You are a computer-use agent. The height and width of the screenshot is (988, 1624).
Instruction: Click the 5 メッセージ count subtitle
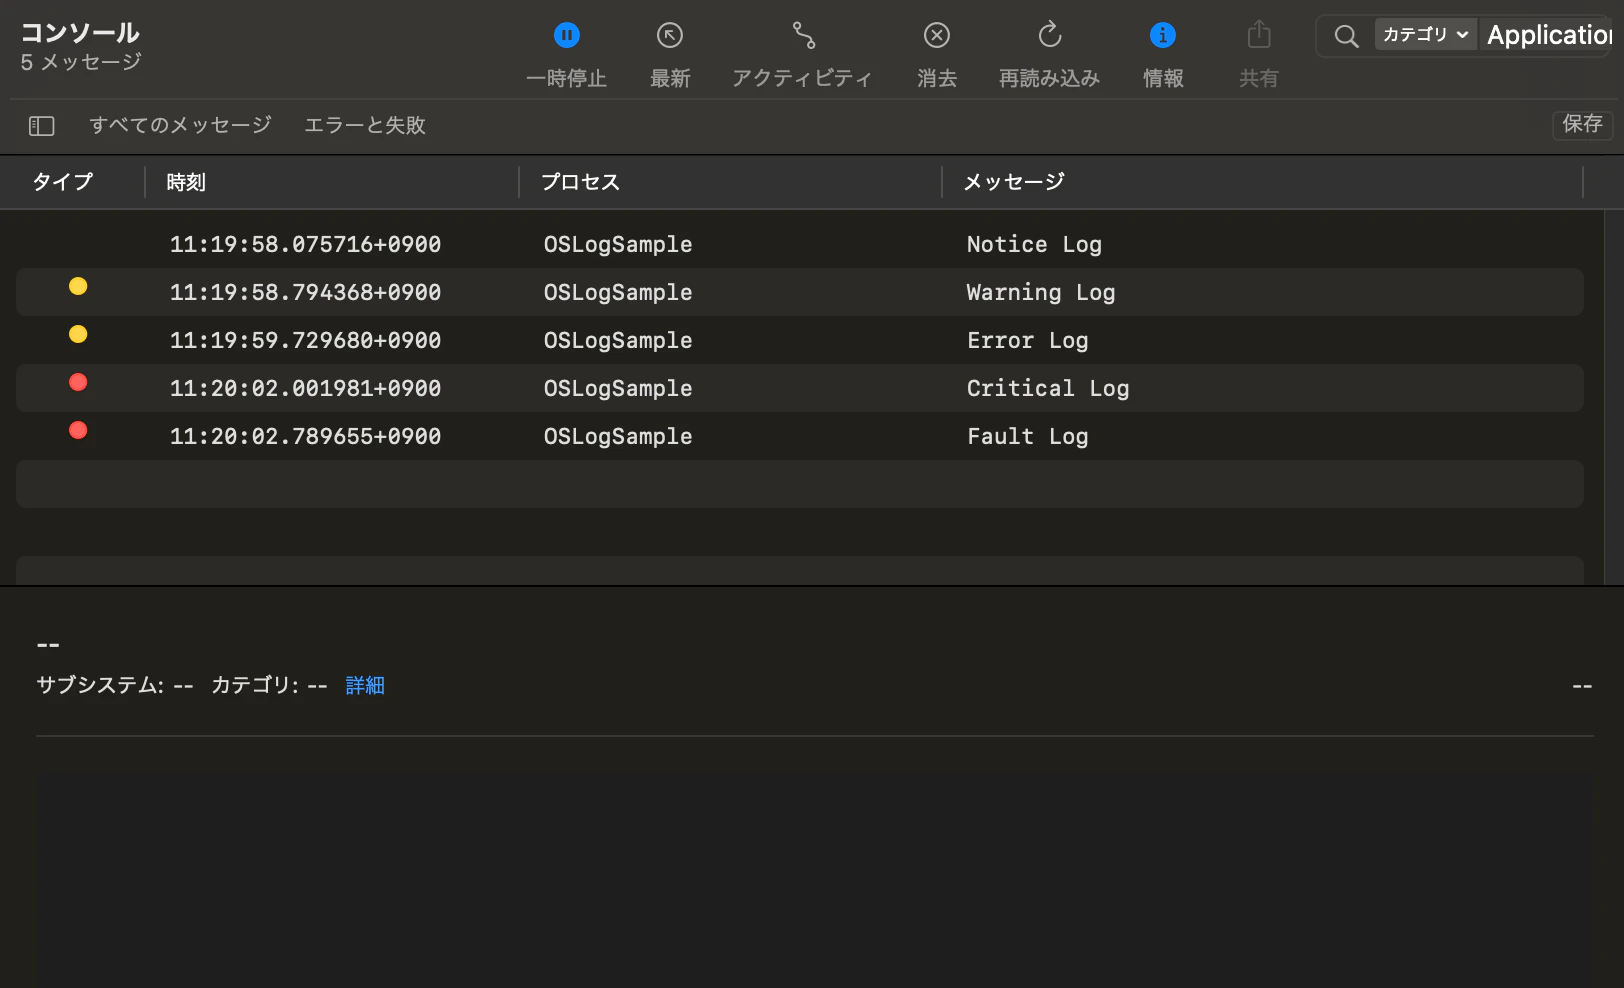[x=81, y=62]
